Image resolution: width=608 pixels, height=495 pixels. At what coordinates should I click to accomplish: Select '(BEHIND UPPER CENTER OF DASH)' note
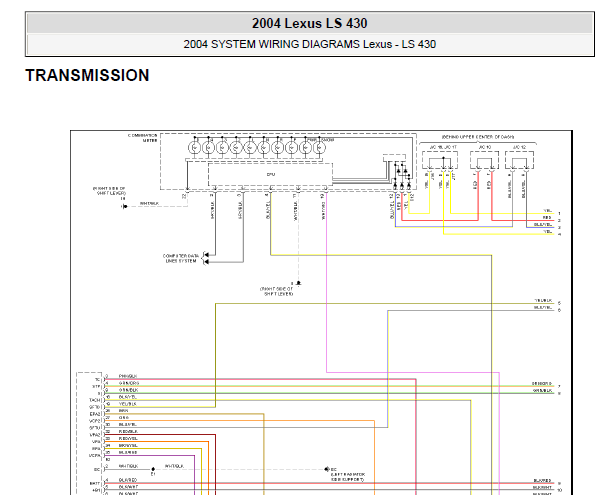pos(478,137)
